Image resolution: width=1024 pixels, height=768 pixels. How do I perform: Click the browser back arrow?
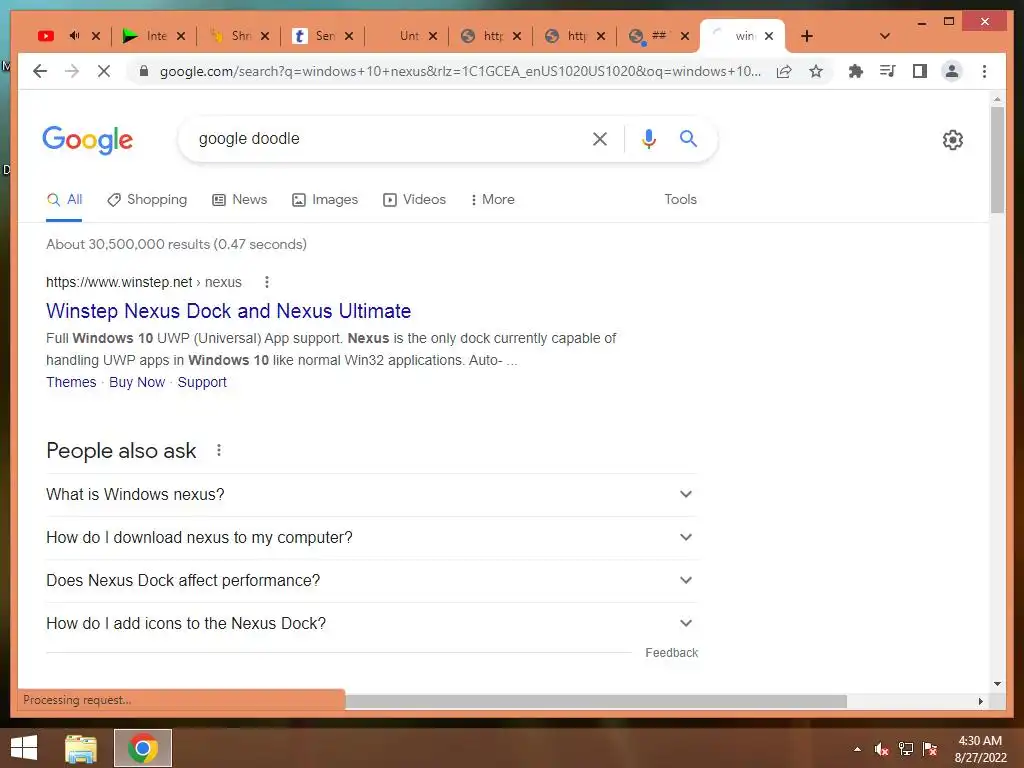(40, 71)
